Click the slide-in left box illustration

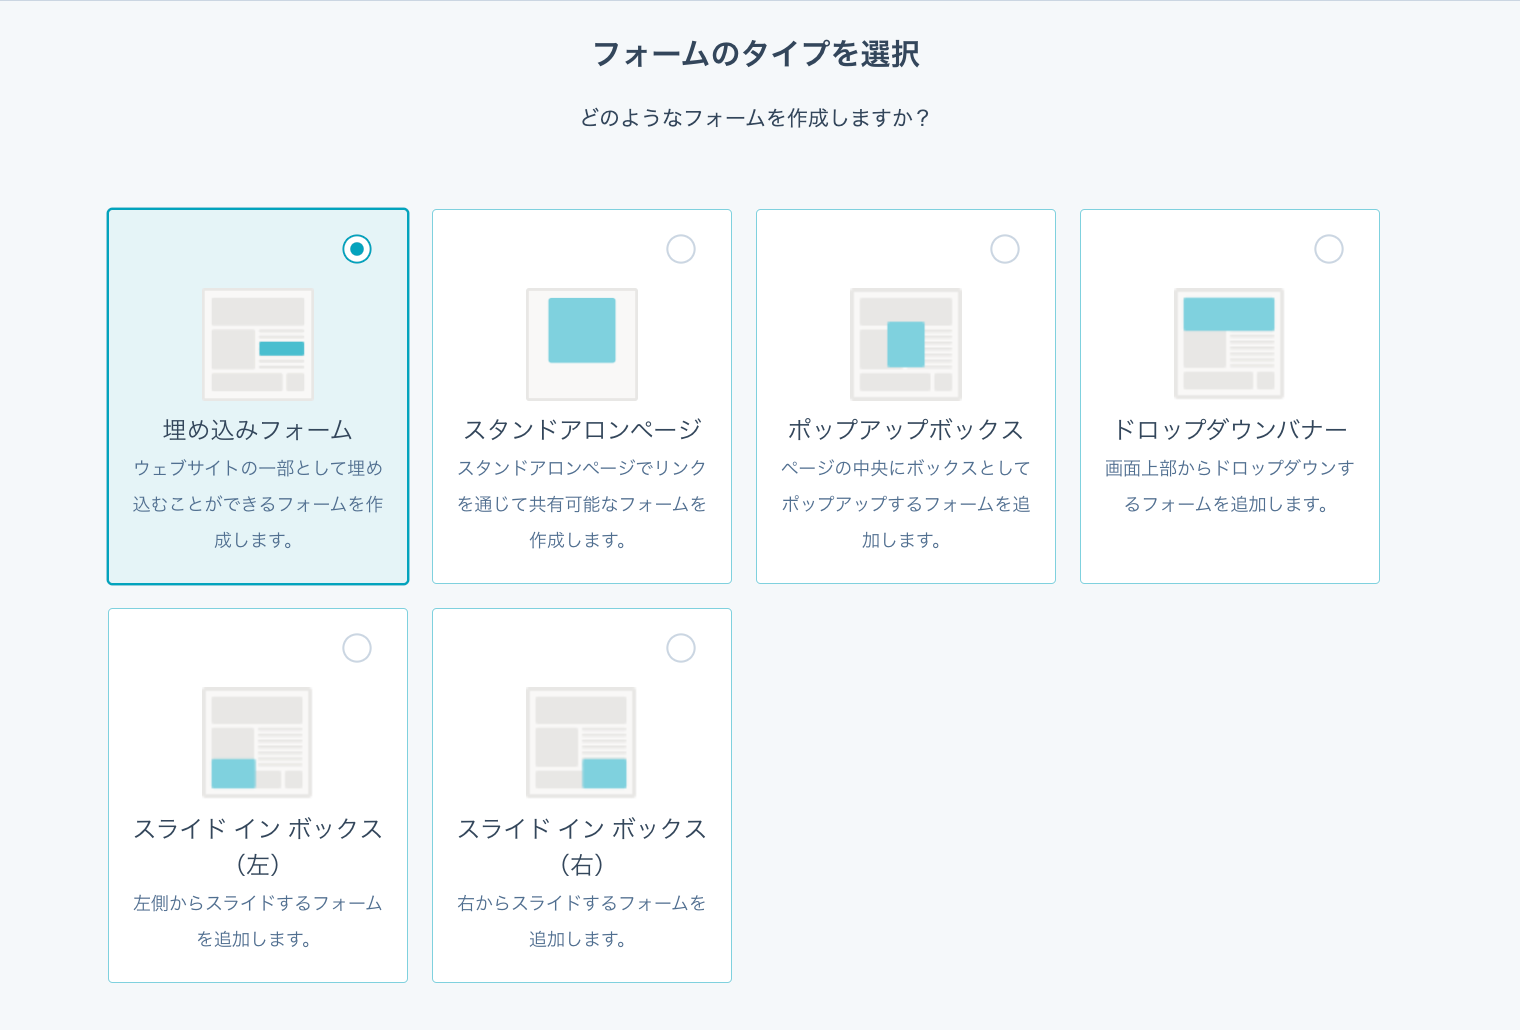[x=258, y=742]
